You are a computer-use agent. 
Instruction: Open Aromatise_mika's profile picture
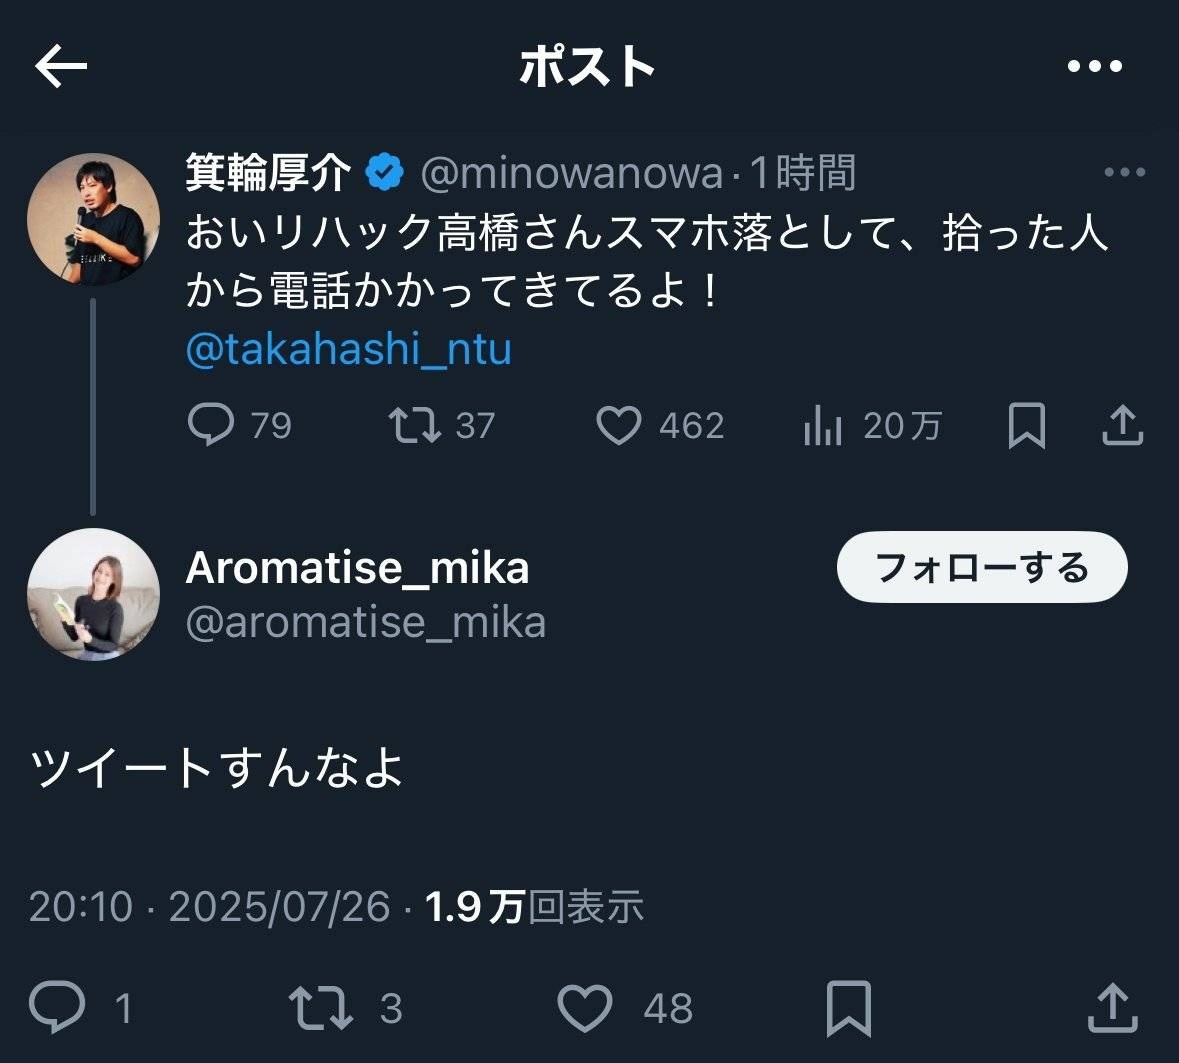click(93, 594)
